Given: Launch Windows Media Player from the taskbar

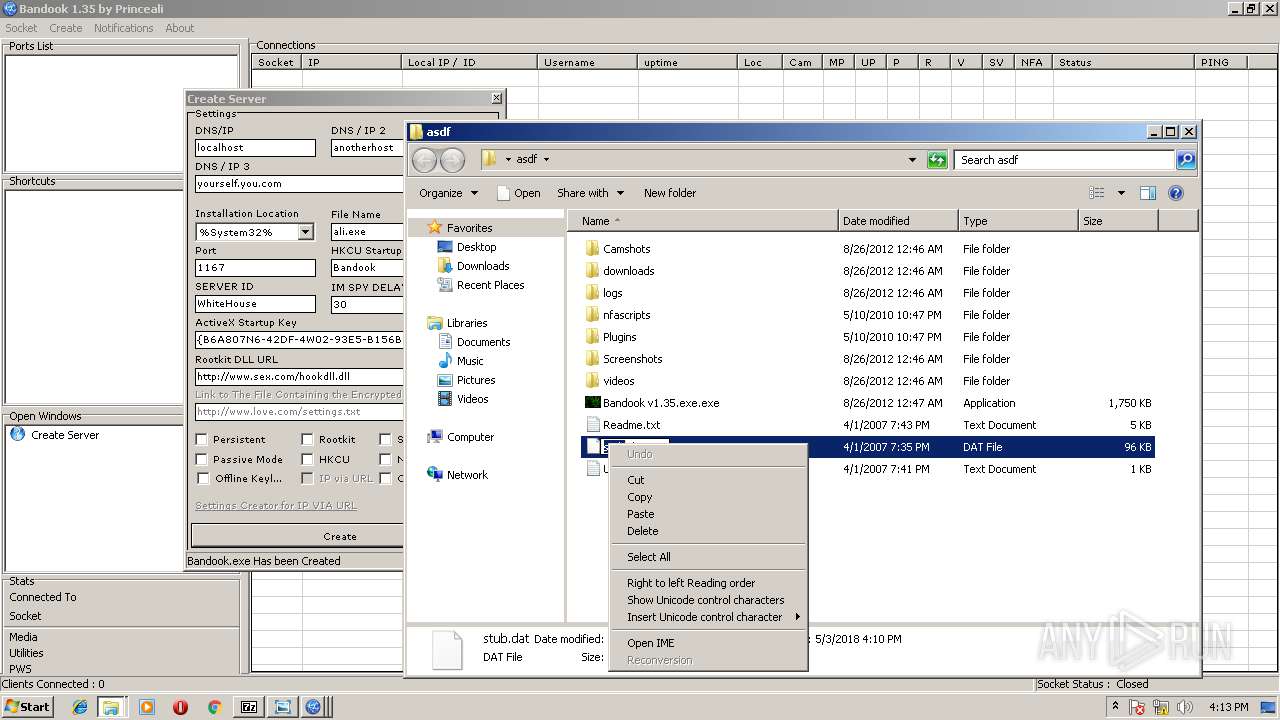Looking at the screenshot, I should pos(147,707).
